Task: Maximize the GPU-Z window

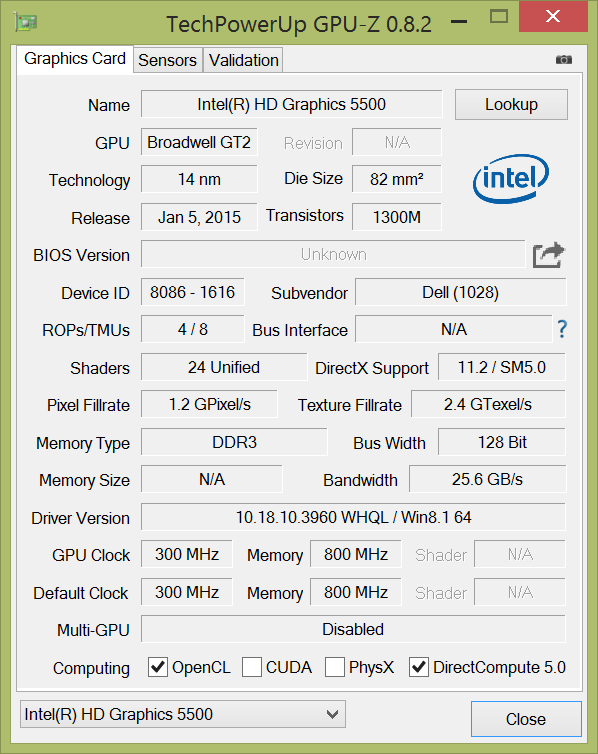Action: [498, 17]
